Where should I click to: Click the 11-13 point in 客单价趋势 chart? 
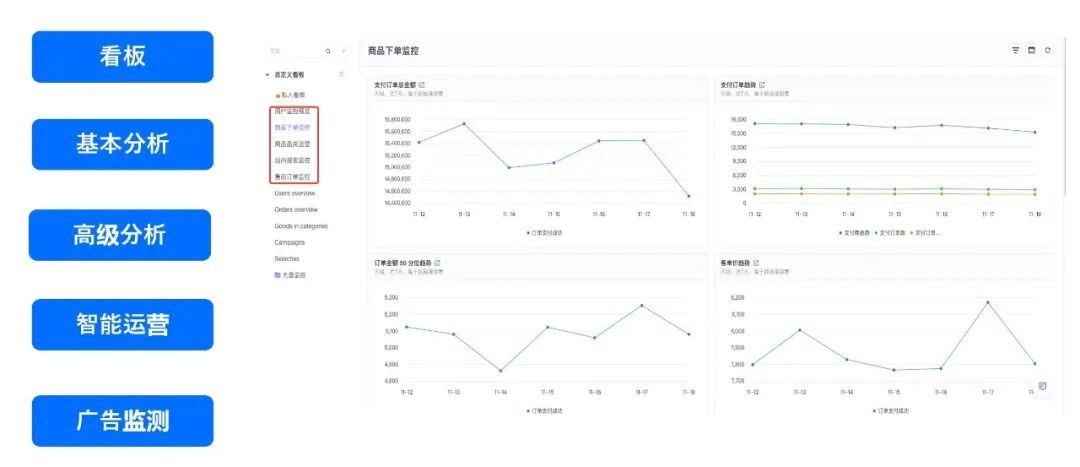point(800,330)
